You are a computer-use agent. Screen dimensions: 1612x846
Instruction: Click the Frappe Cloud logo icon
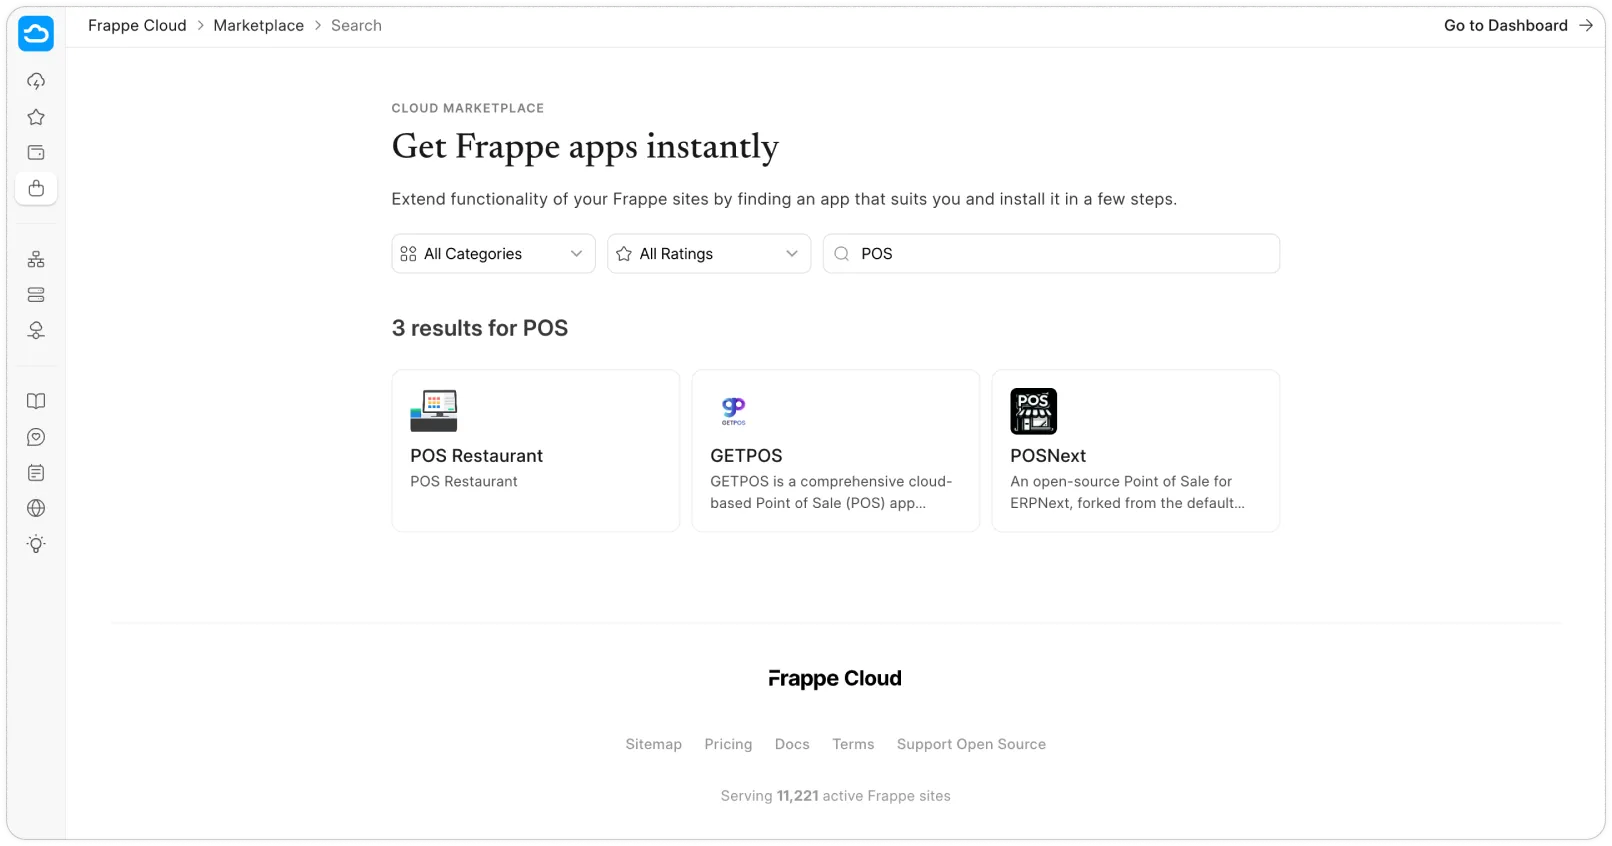(36, 33)
